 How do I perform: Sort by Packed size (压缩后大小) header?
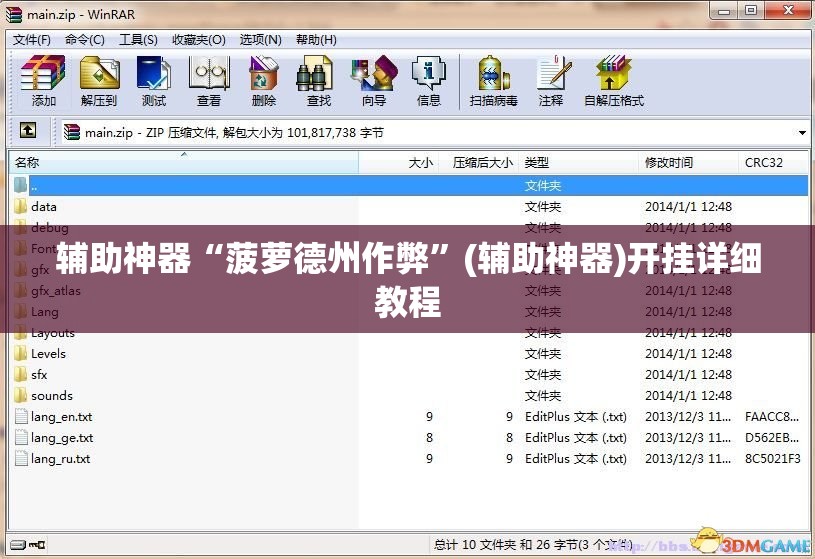click(479, 163)
